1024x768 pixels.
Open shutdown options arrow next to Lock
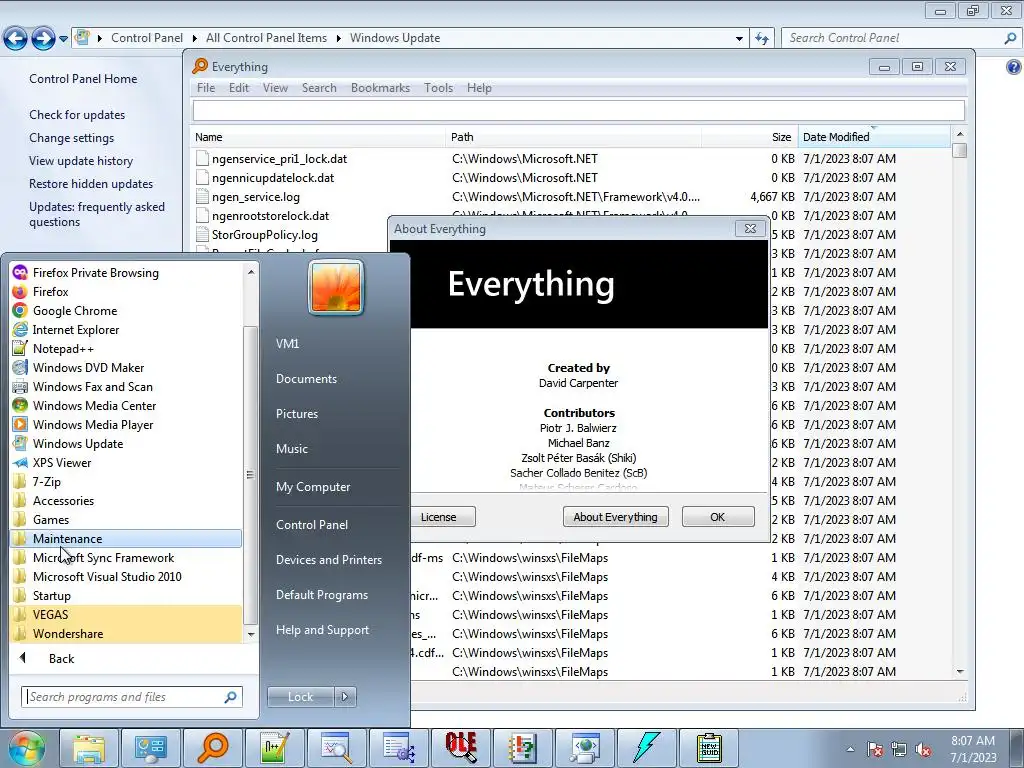[x=345, y=697]
